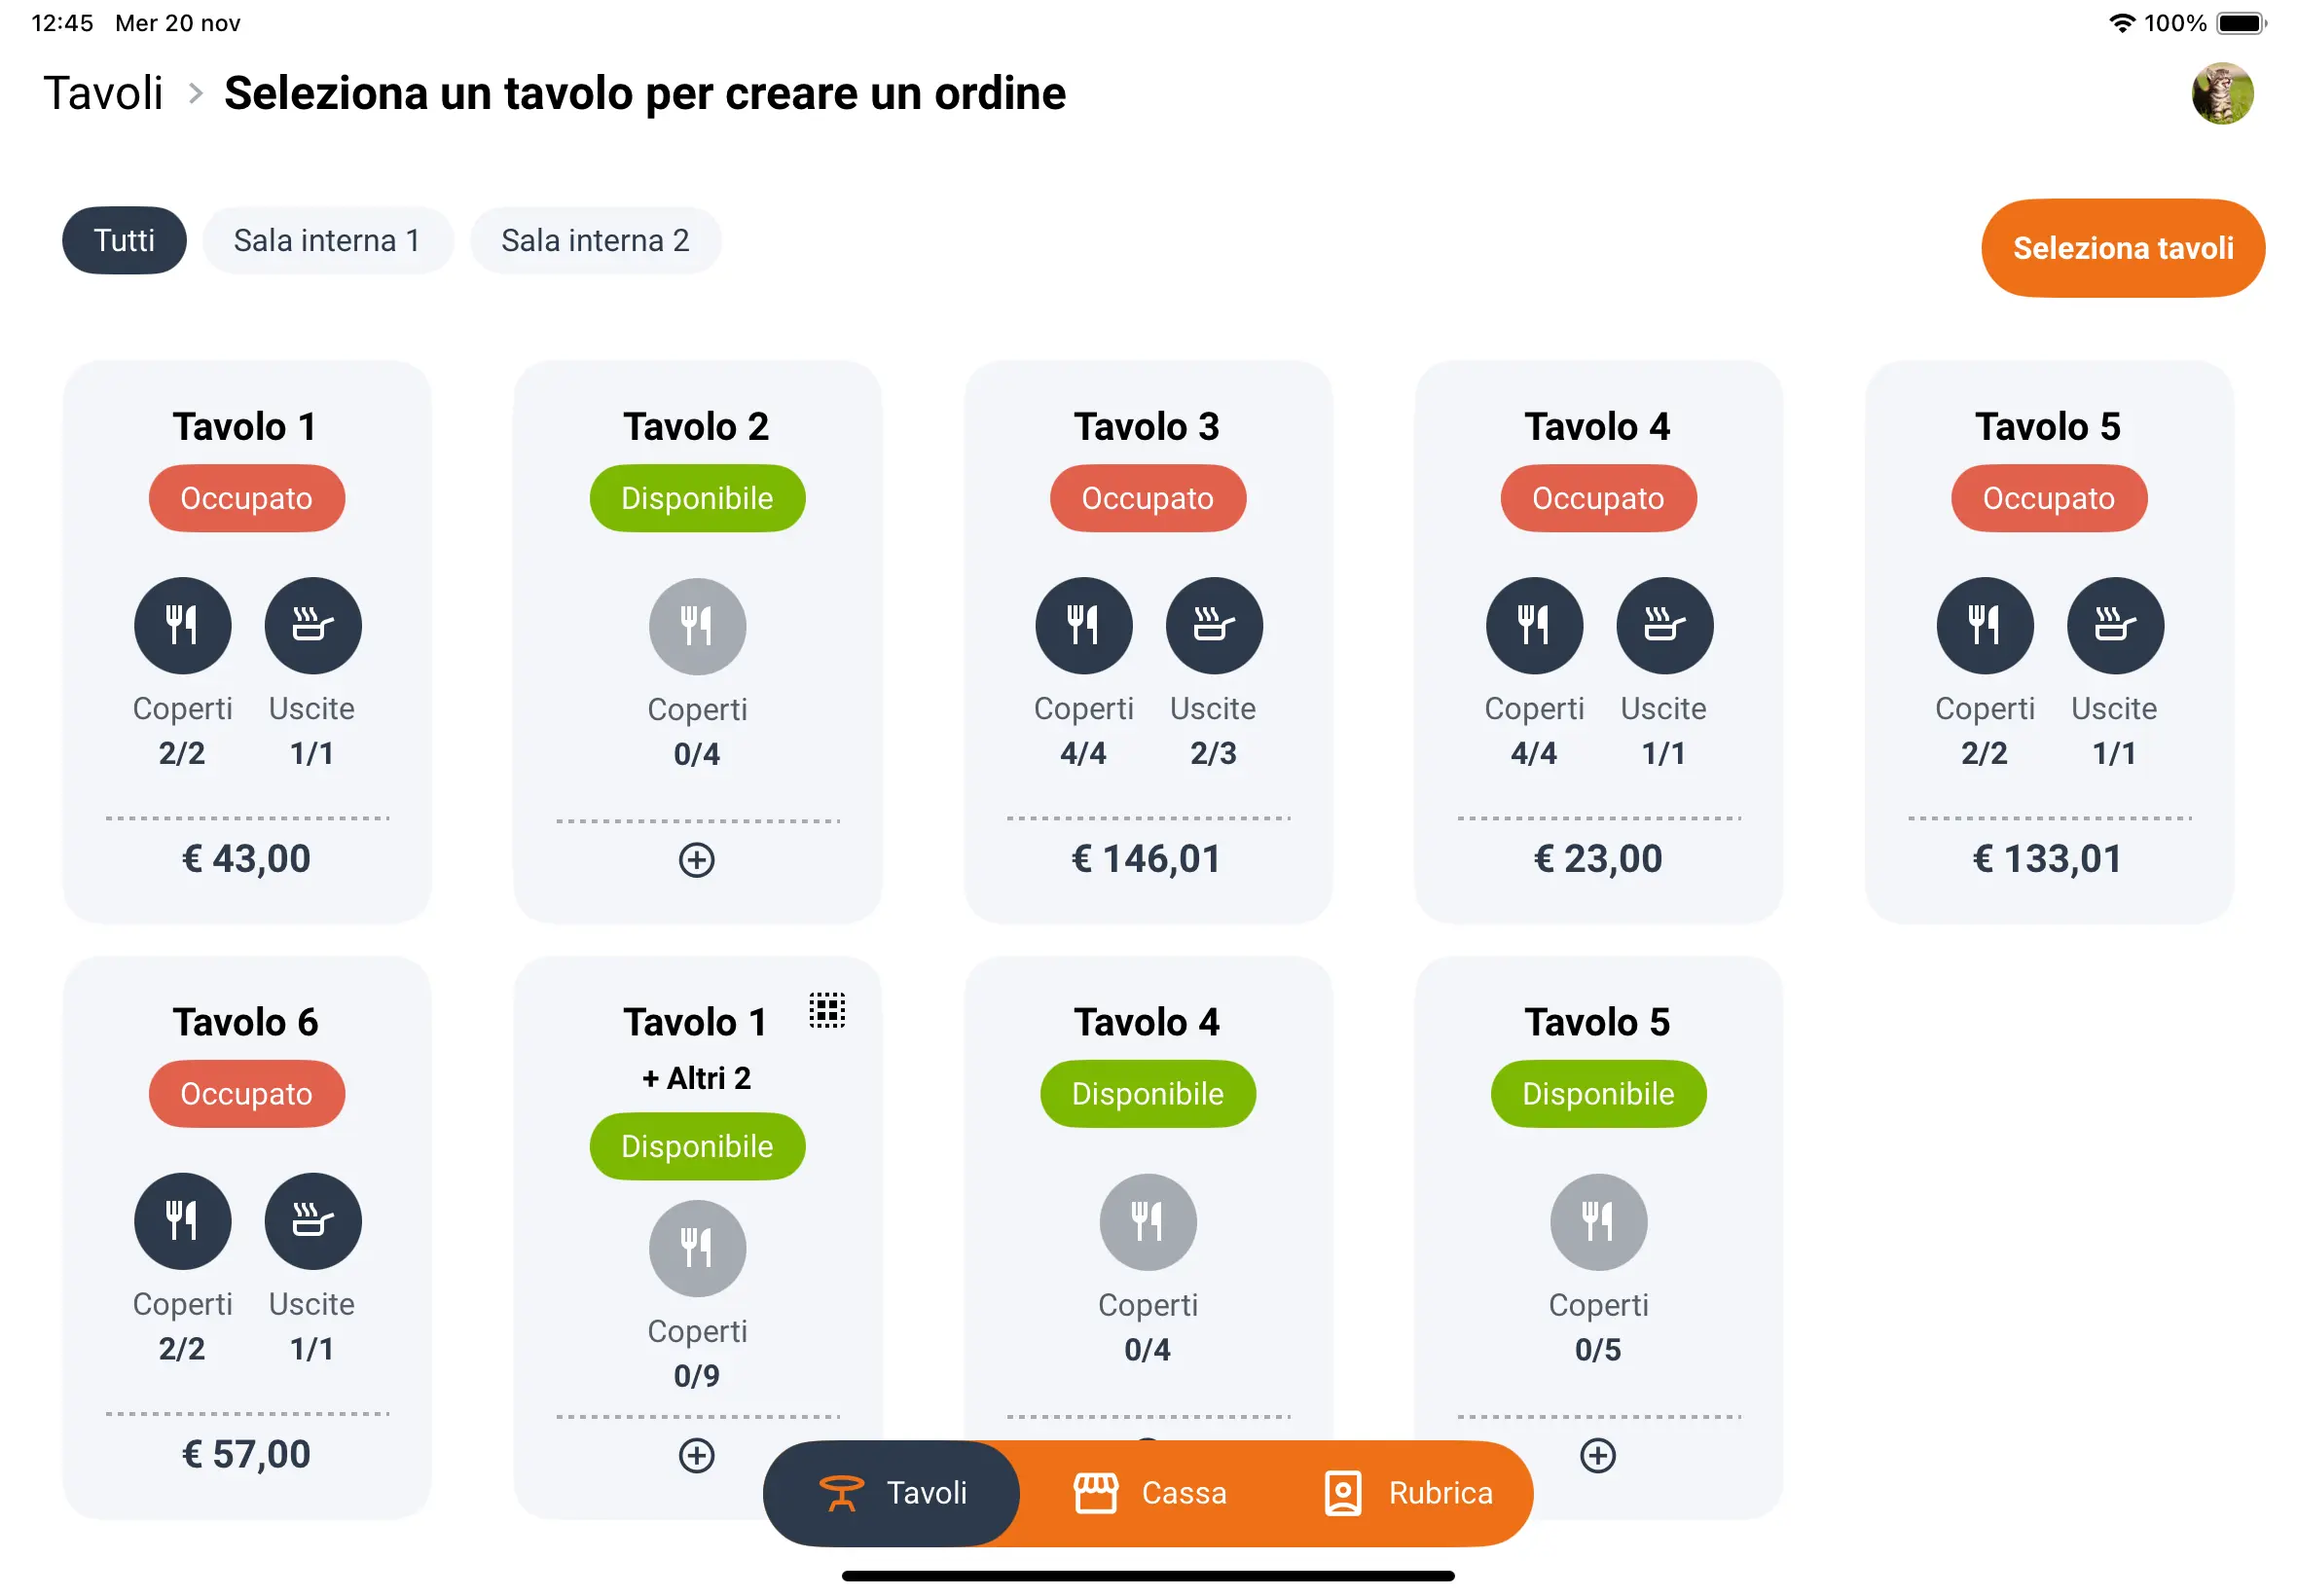Tap the grey Coperti icon on Tavolo 2
The image size is (2297, 1596).
click(x=697, y=626)
